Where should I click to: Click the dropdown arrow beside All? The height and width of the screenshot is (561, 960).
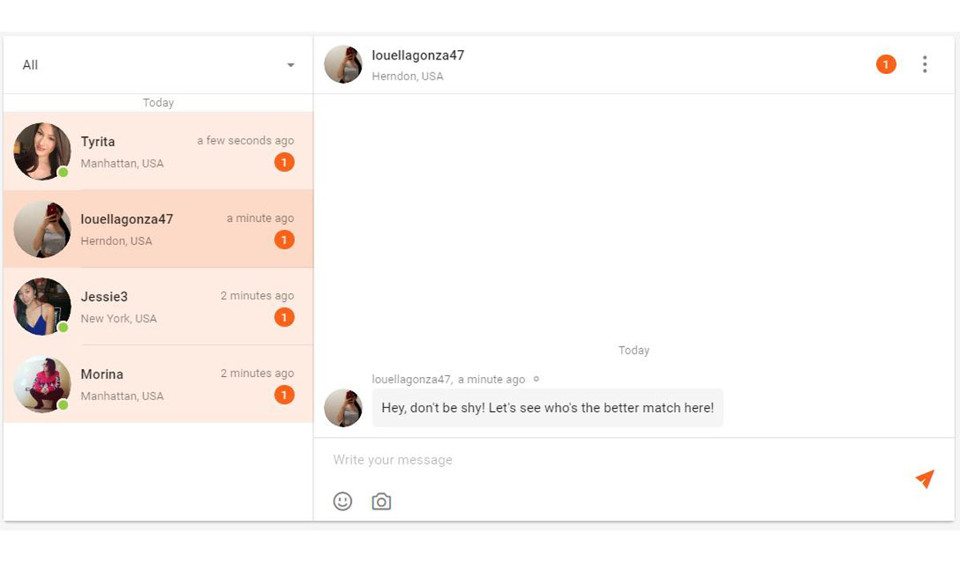(x=291, y=66)
